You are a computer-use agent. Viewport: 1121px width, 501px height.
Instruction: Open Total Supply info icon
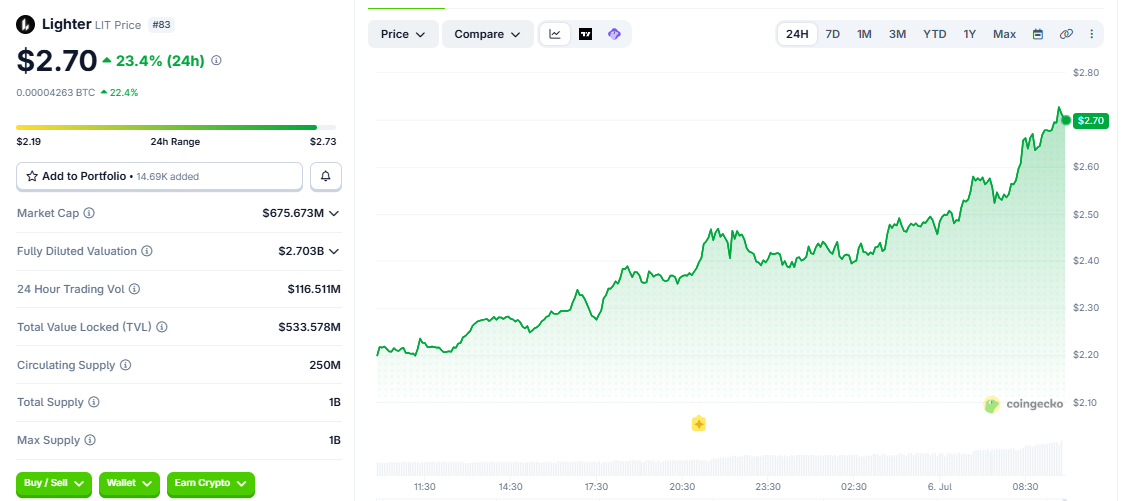tap(94, 402)
